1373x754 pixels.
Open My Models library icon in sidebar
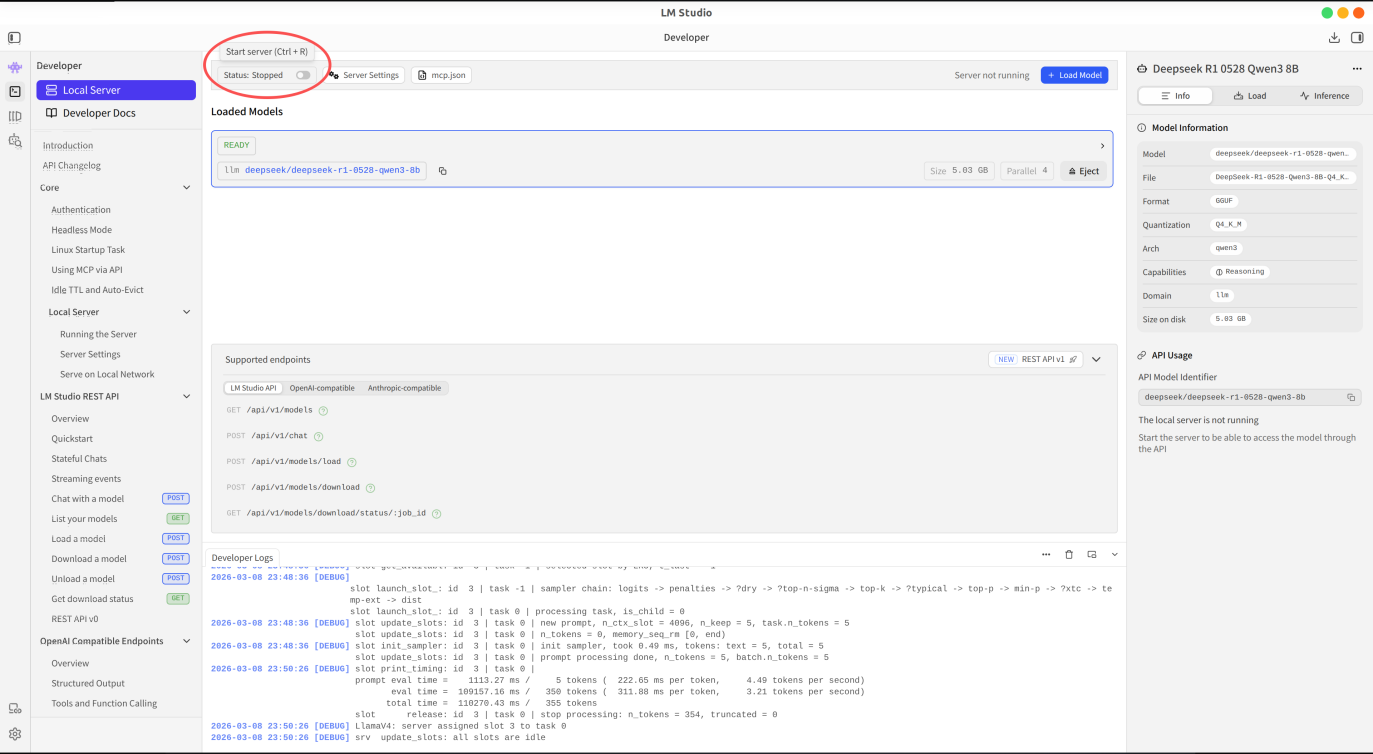point(15,116)
